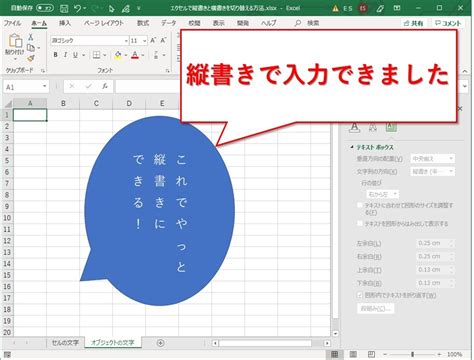The image size is (474, 360).
Task: Click the zoom in plus button
Action: tap(439, 354)
